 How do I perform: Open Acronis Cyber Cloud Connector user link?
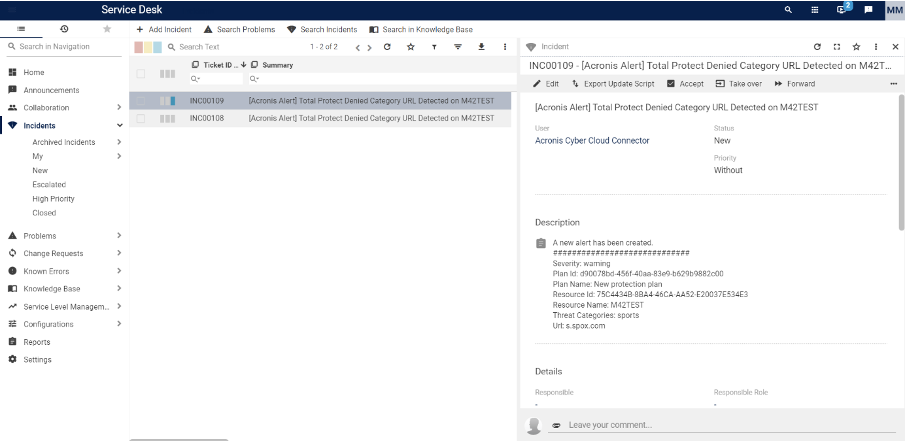pyautogui.click(x=592, y=140)
